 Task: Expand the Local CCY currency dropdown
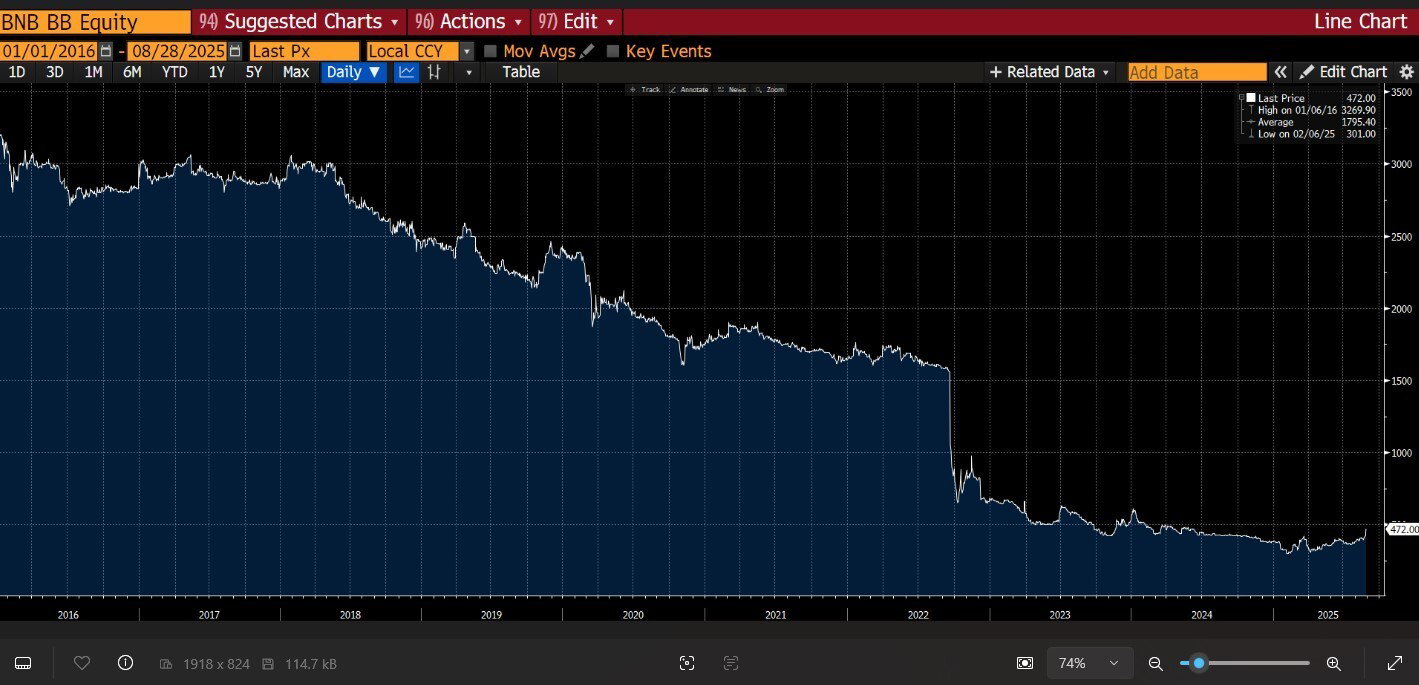(466, 51)
